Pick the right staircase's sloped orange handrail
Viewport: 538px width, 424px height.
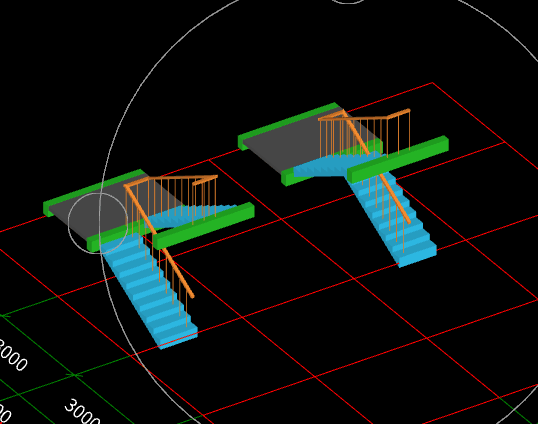pyautogui.click(x=377, y=167)
